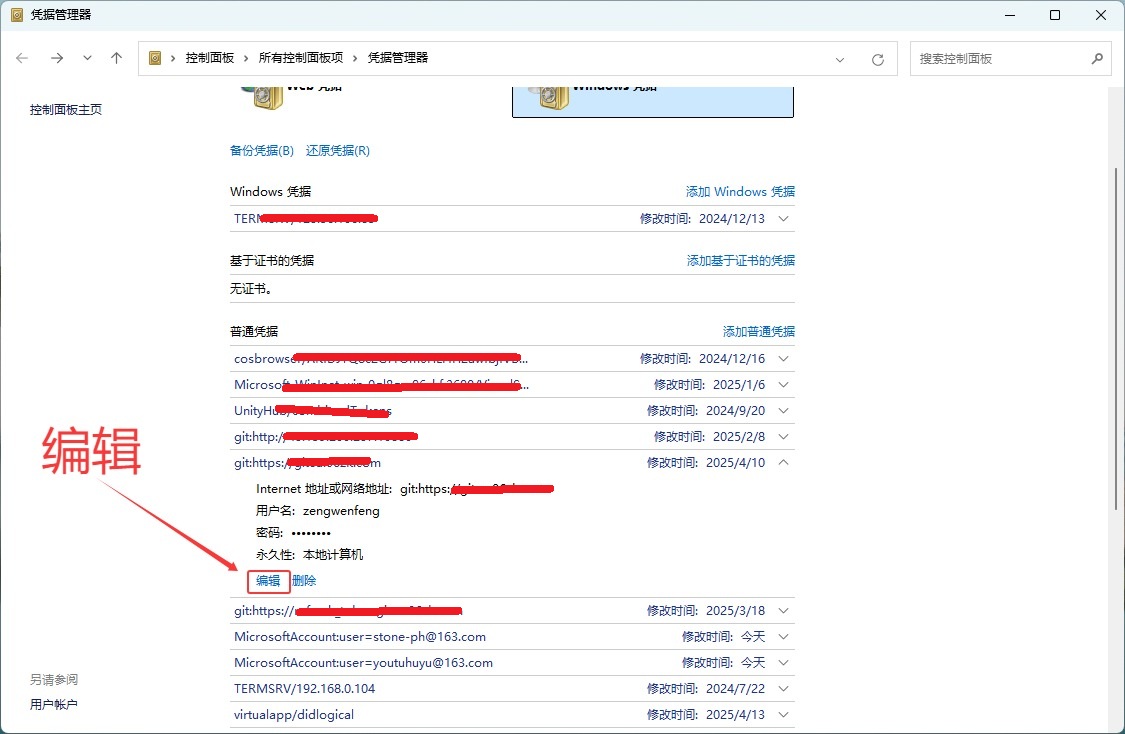Go forward with the navigation arrow

57,58
